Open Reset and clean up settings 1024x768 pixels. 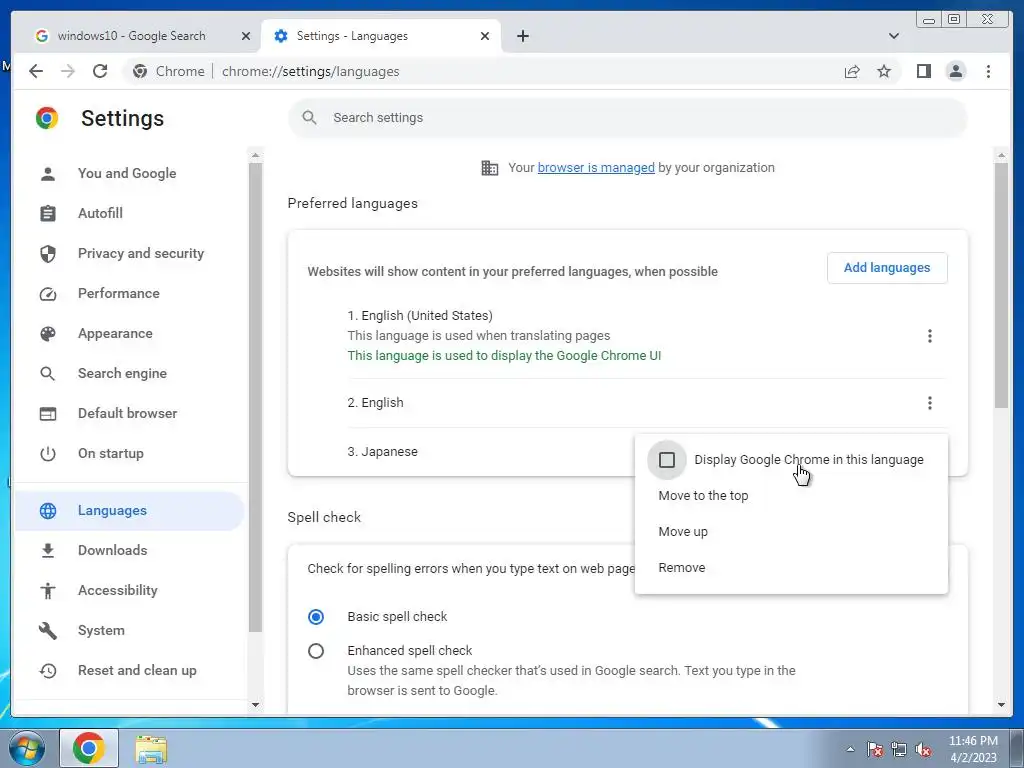127,670
